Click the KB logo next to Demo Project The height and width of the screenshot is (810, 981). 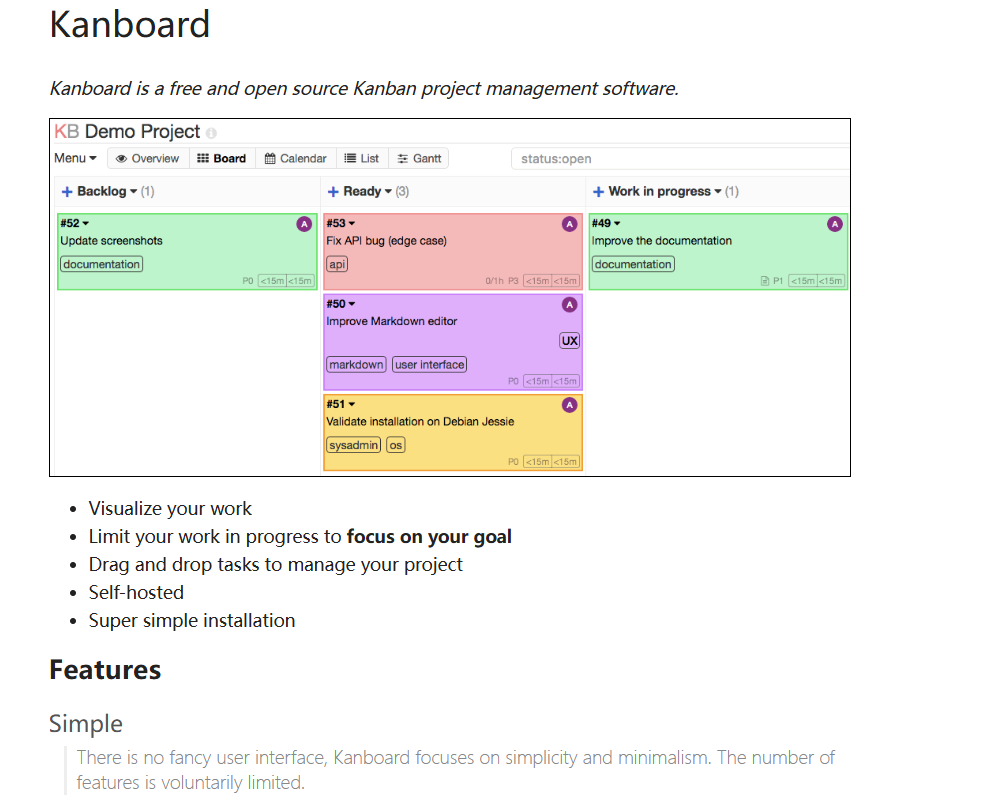[x=67, y=132]
